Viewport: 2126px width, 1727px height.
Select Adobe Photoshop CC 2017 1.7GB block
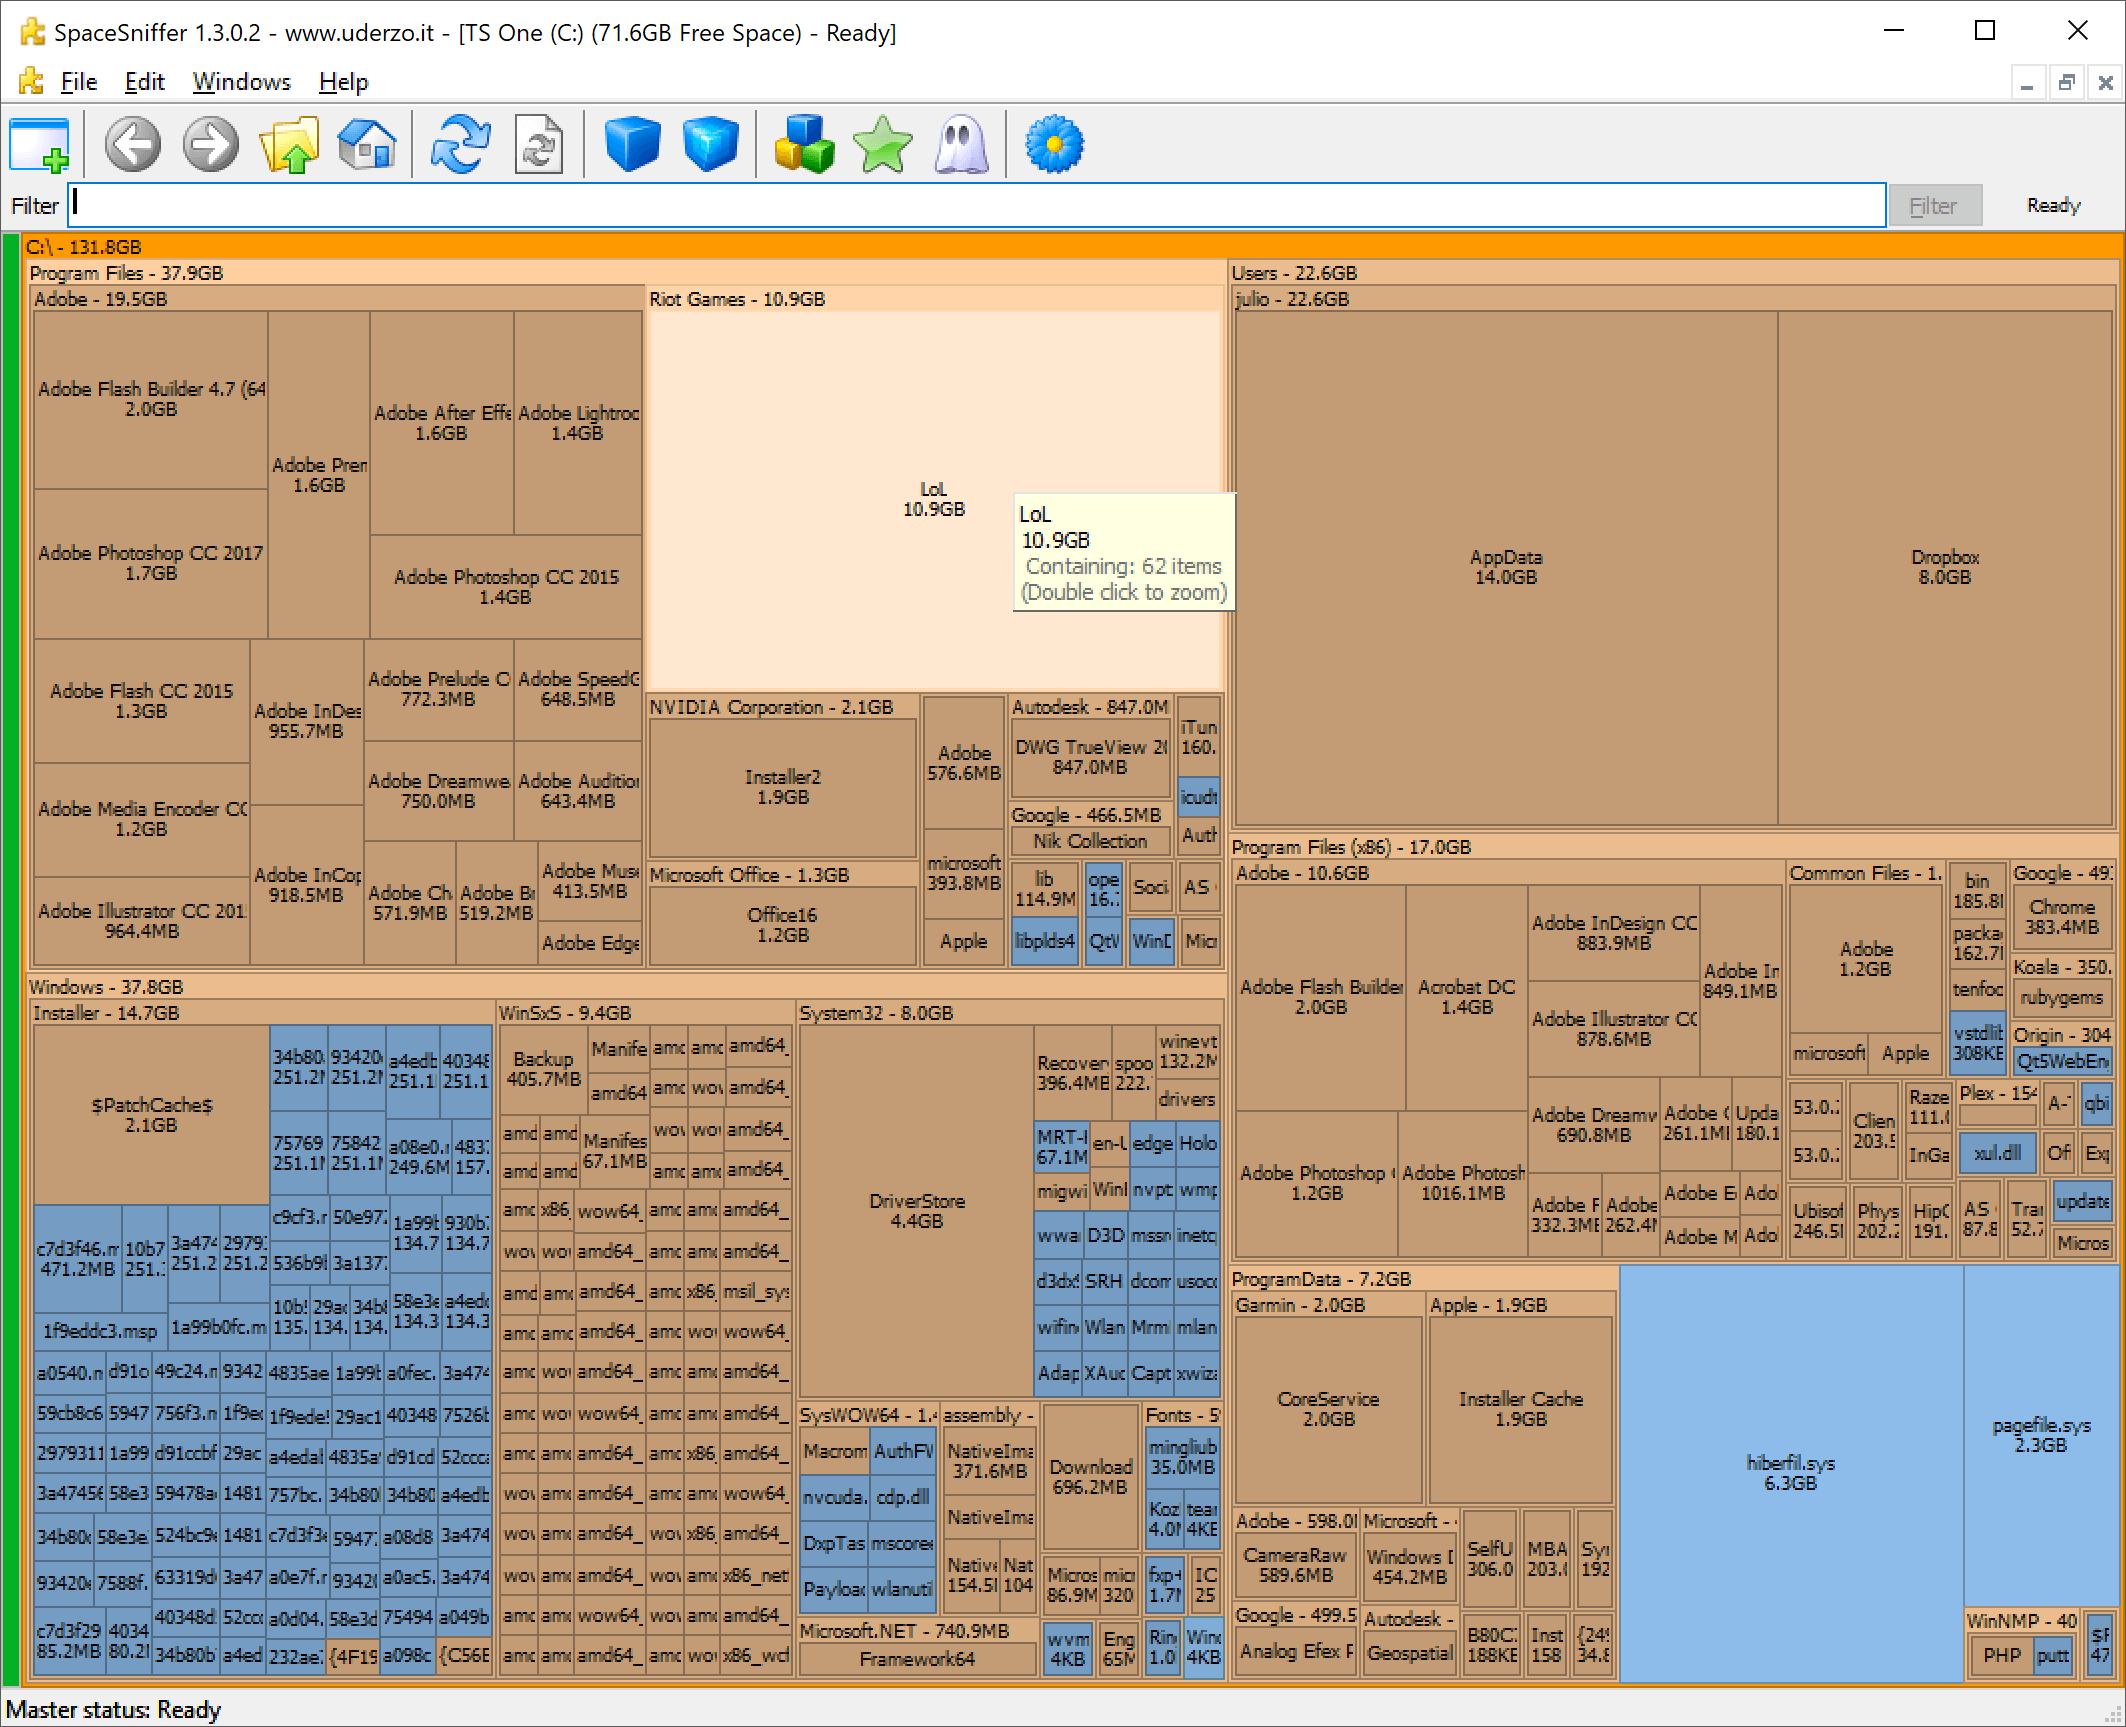pos(151,563)
